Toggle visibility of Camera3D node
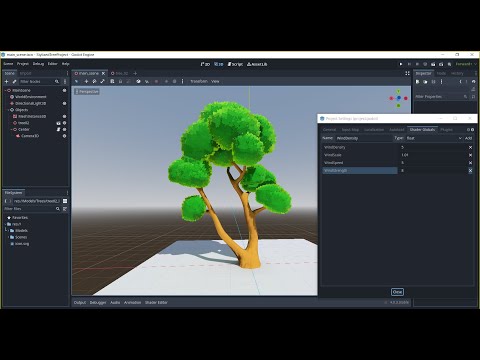Image resolution: width=480 pixels, height=360 pixels. [x=64, y=136]
